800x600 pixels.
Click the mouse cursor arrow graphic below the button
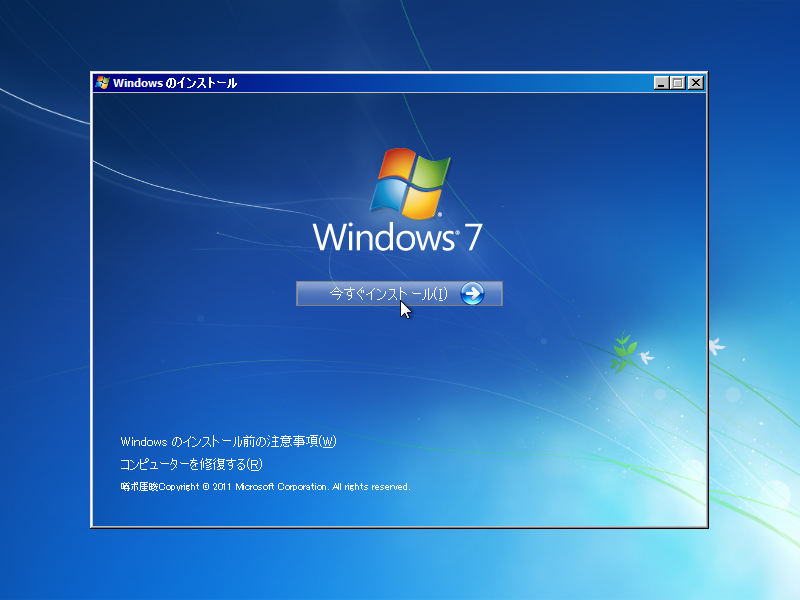tap(404, 310)
